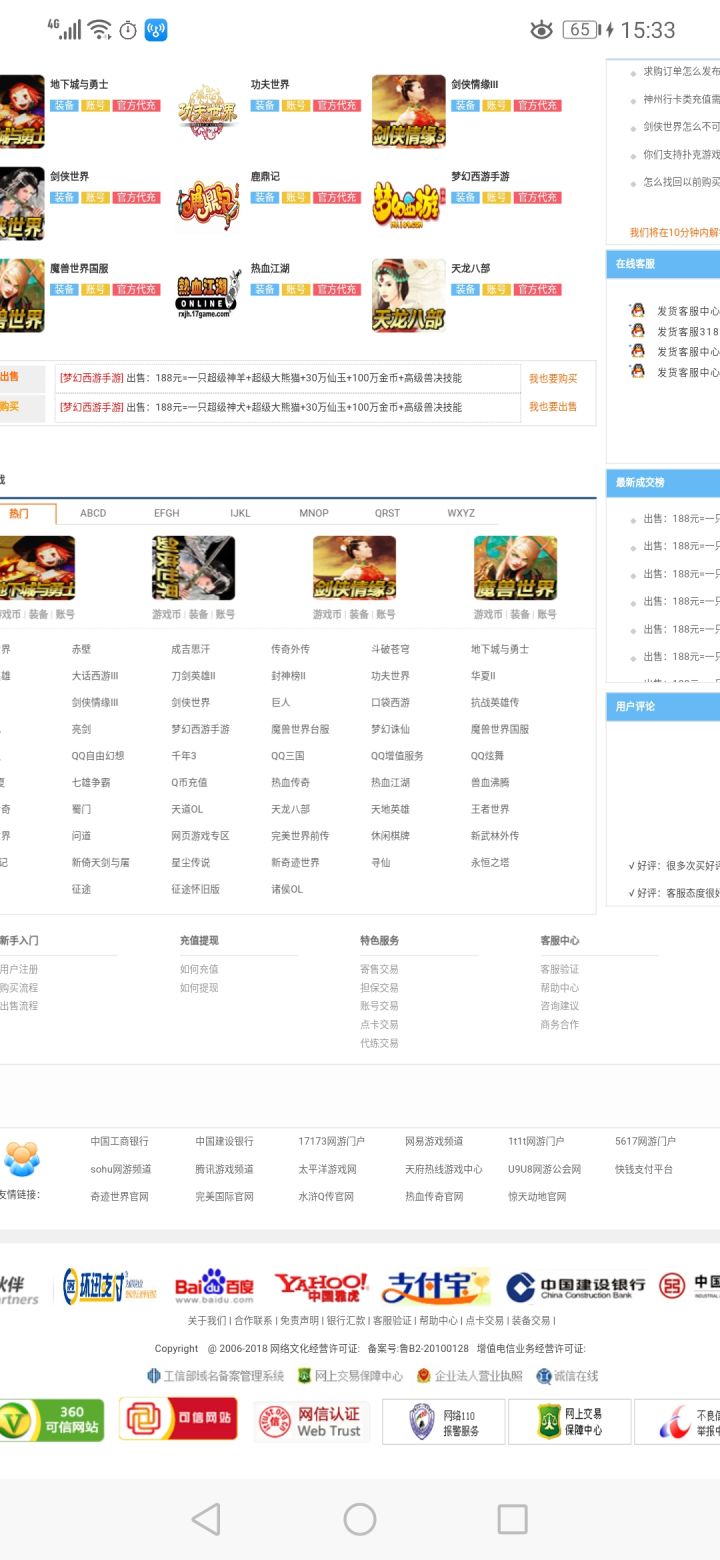Screen dimensions: 720x1560
Task: Tap Android recent apps button
Action: (x=512, y=1519)
